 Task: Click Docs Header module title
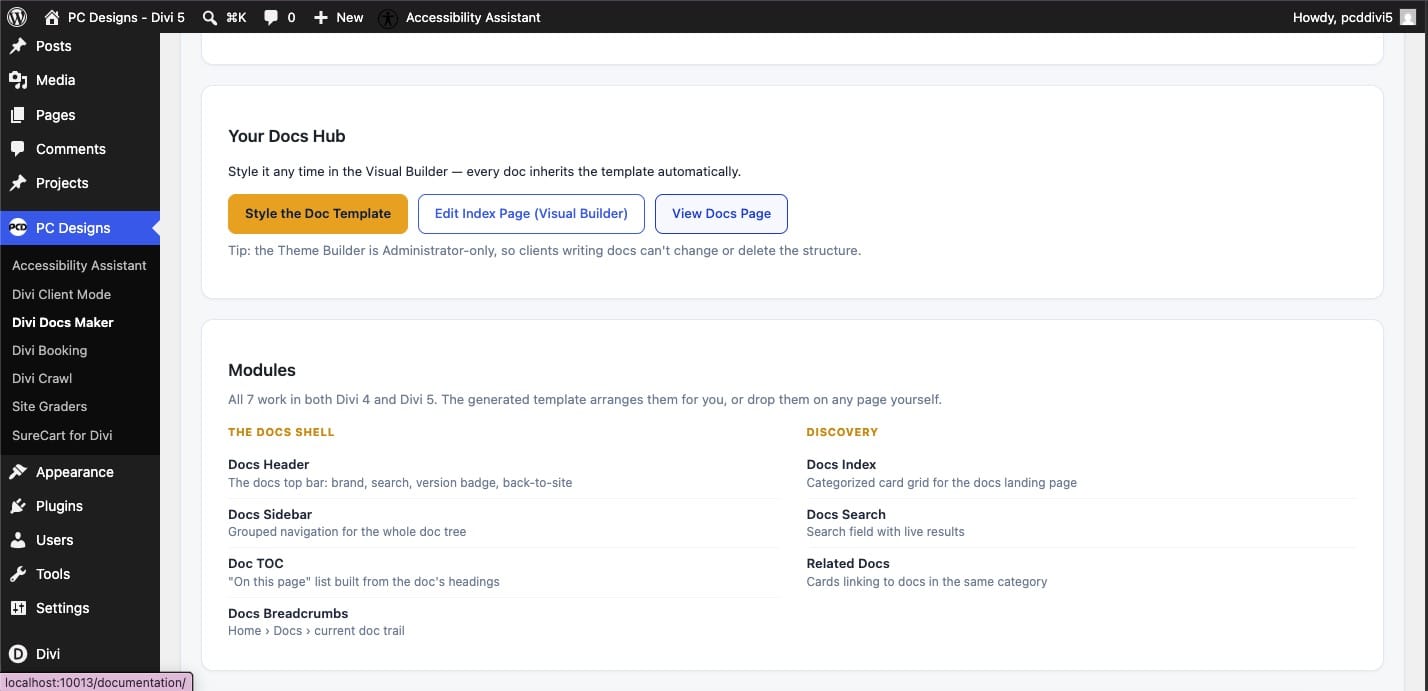pyautogui.click(x=269, y=465)
